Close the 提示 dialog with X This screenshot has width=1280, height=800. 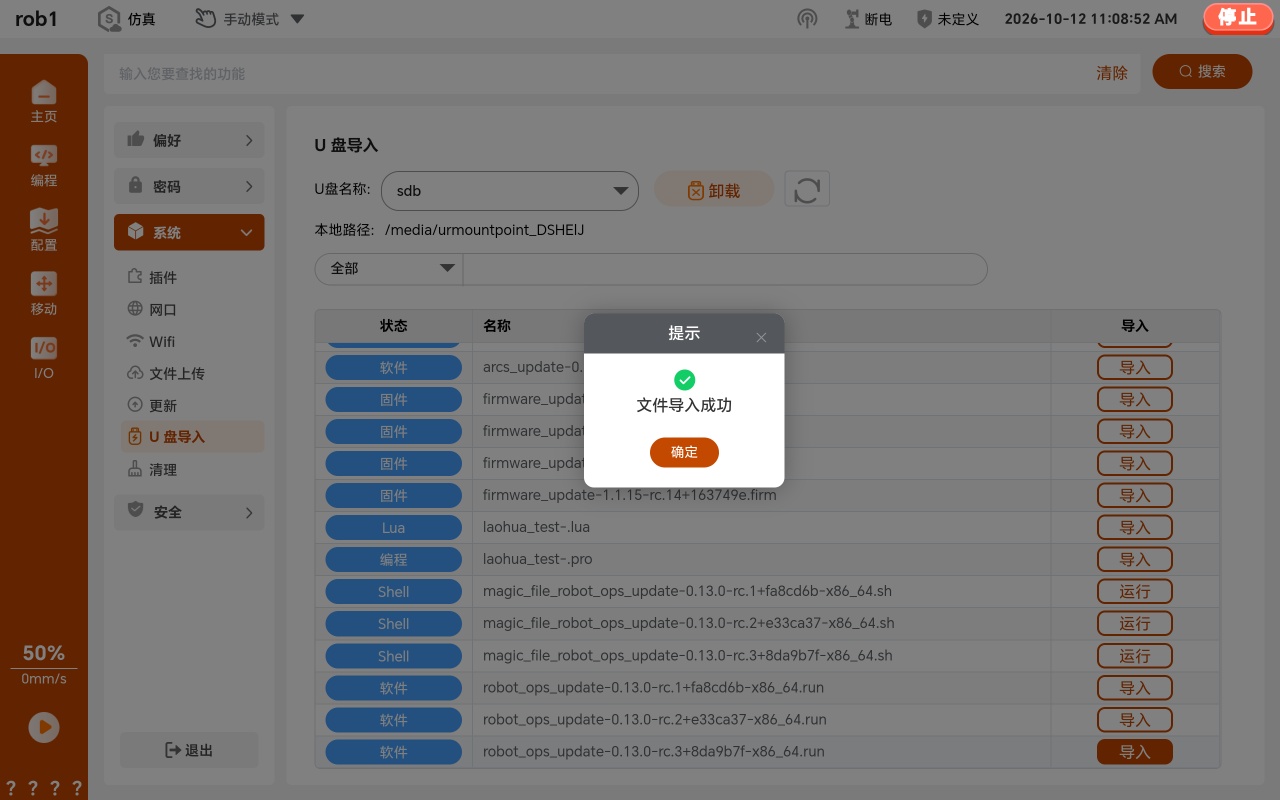(761, 337)
